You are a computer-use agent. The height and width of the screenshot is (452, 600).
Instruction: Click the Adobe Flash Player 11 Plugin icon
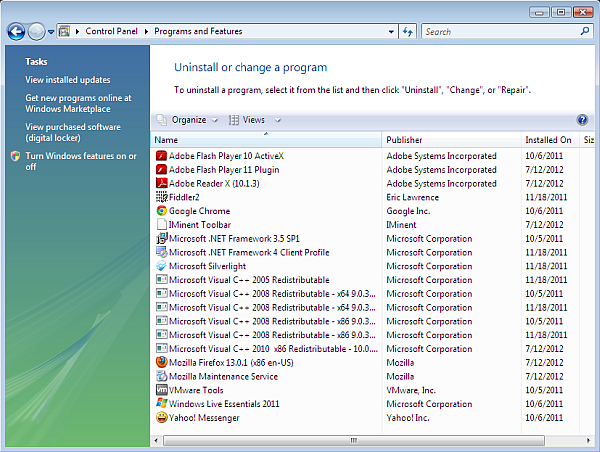161,170
